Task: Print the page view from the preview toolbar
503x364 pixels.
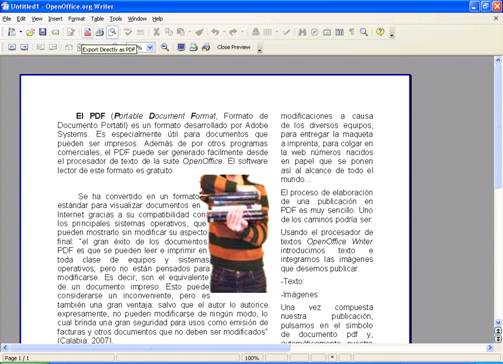Action: click(x=193, y=47)
